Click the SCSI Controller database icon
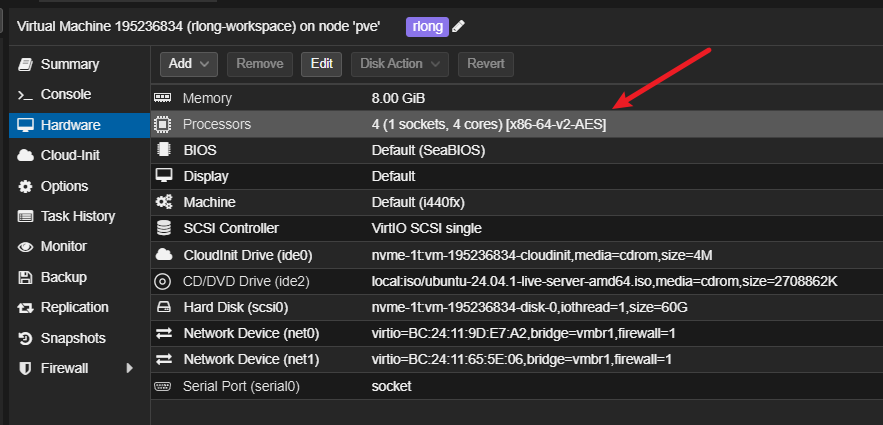Image resolution: width=883 pixels, height=425 pixels. 163,228
